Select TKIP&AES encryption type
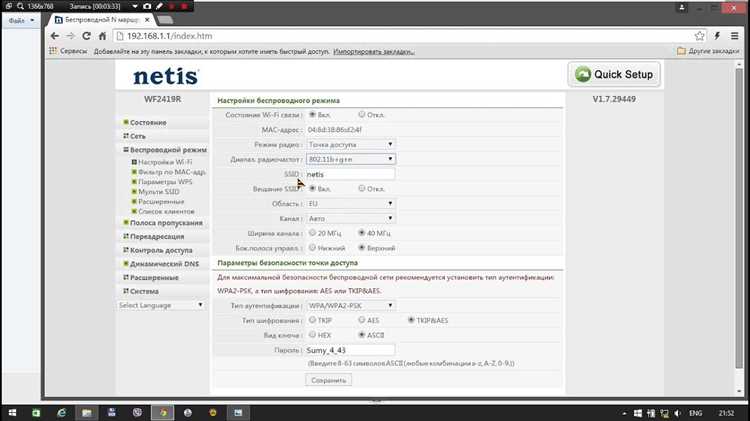 411,320
